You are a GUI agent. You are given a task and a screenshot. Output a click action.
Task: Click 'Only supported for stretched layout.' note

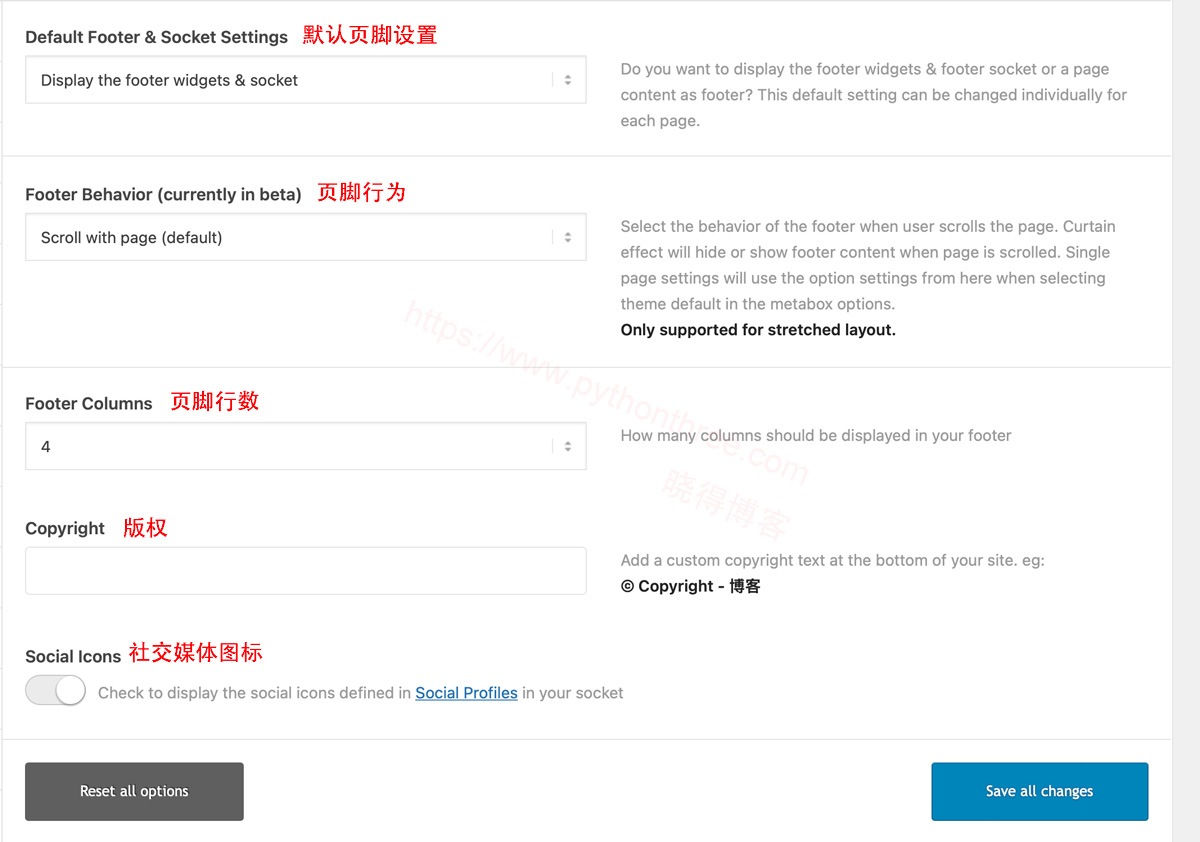[x=757, y=330]
